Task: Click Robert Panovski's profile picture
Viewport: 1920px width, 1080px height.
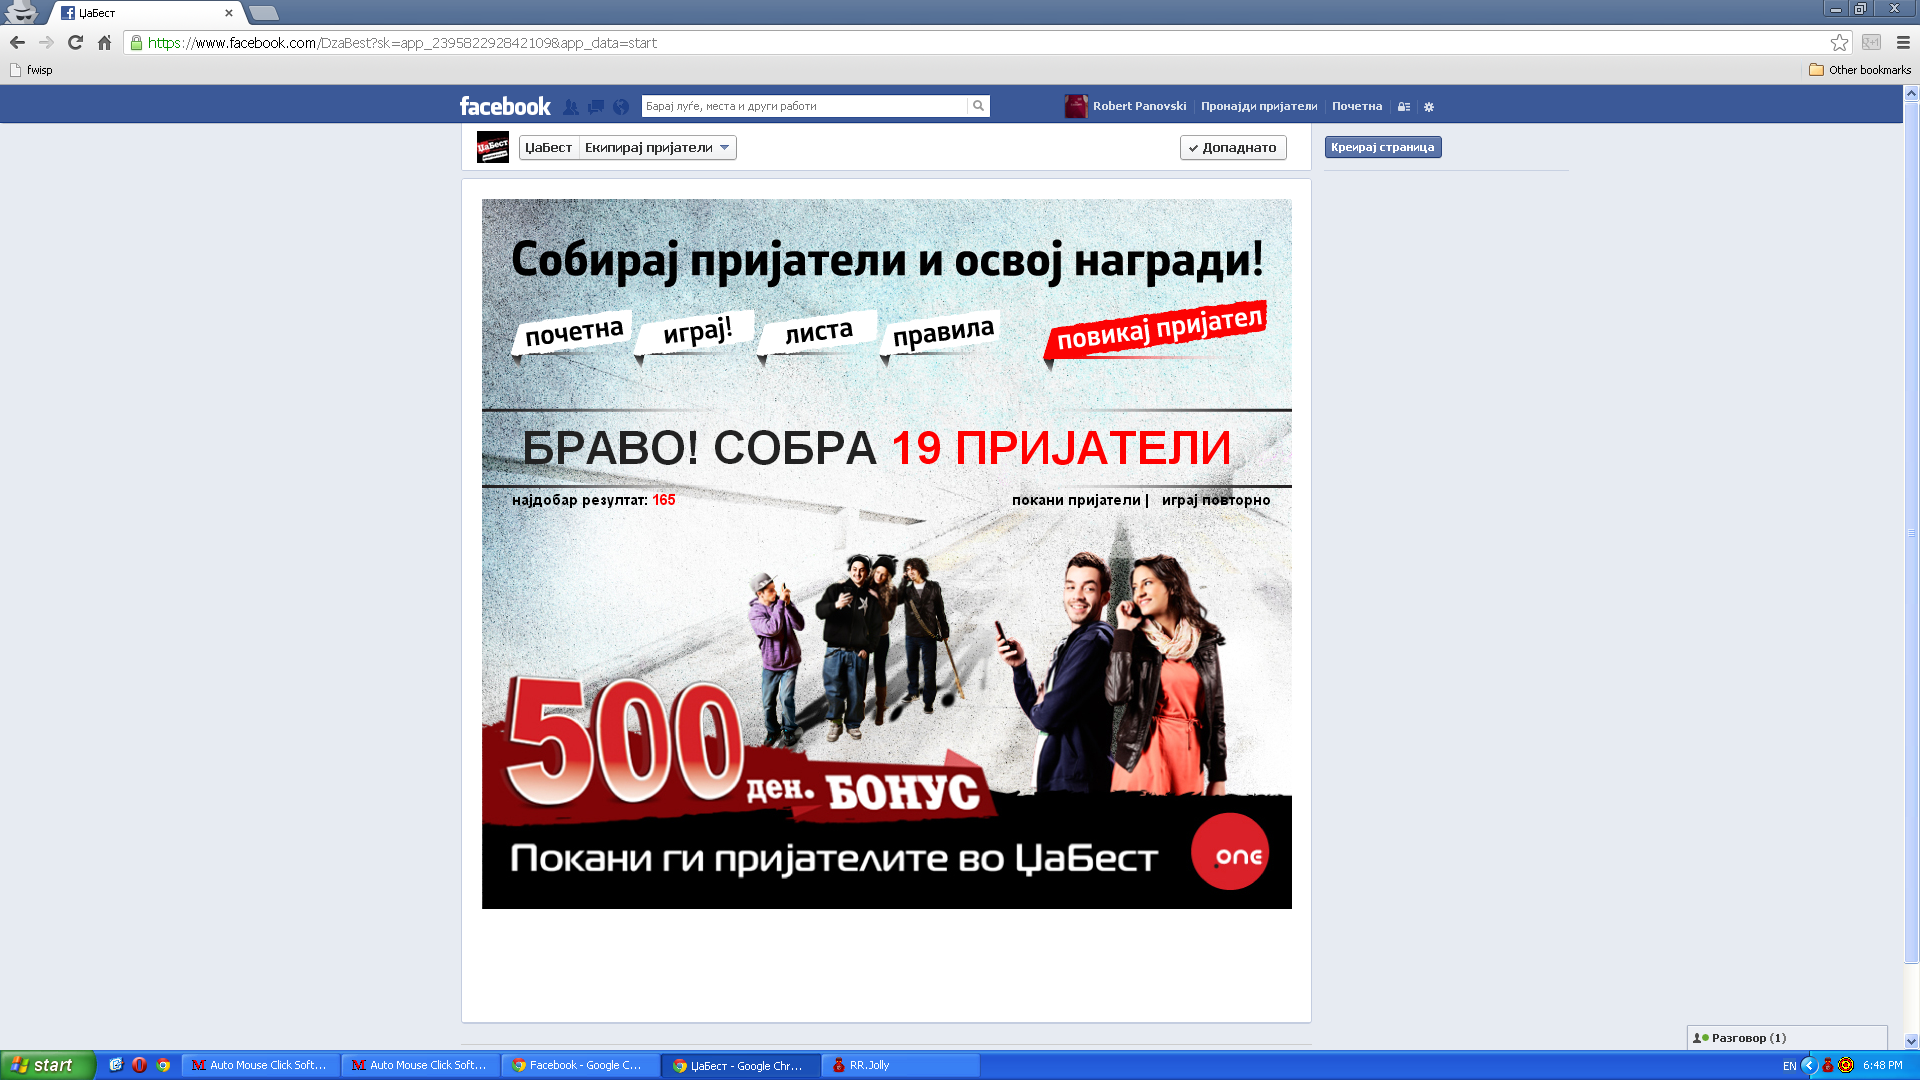Action: pos(1076,106)
